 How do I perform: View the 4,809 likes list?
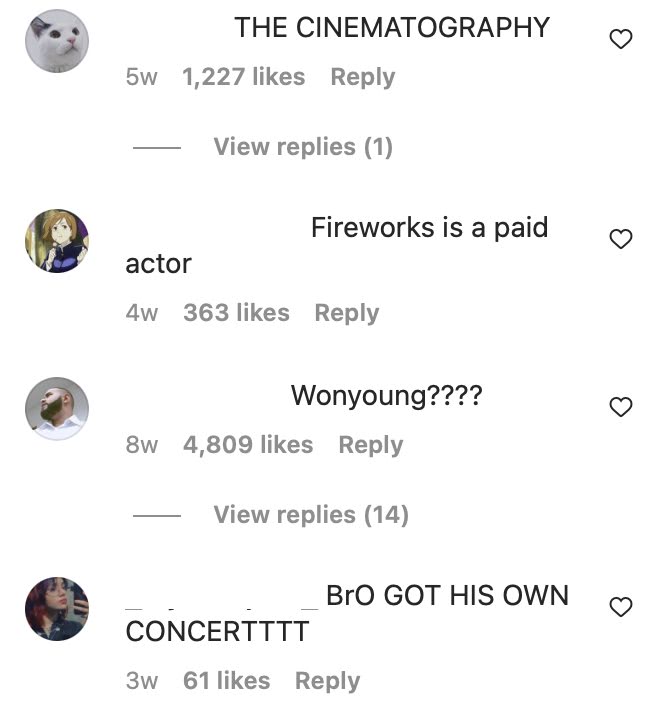pos(248,444)
